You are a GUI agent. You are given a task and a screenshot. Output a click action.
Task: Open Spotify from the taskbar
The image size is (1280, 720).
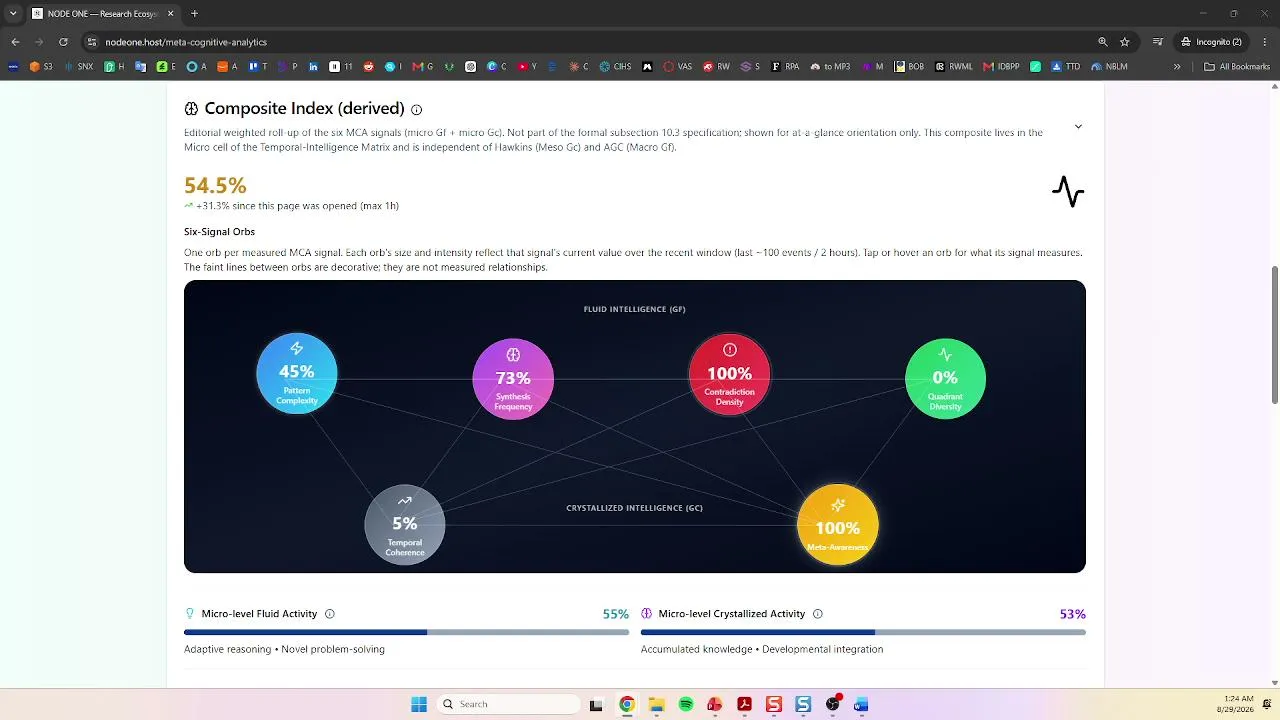pos(686,704)
